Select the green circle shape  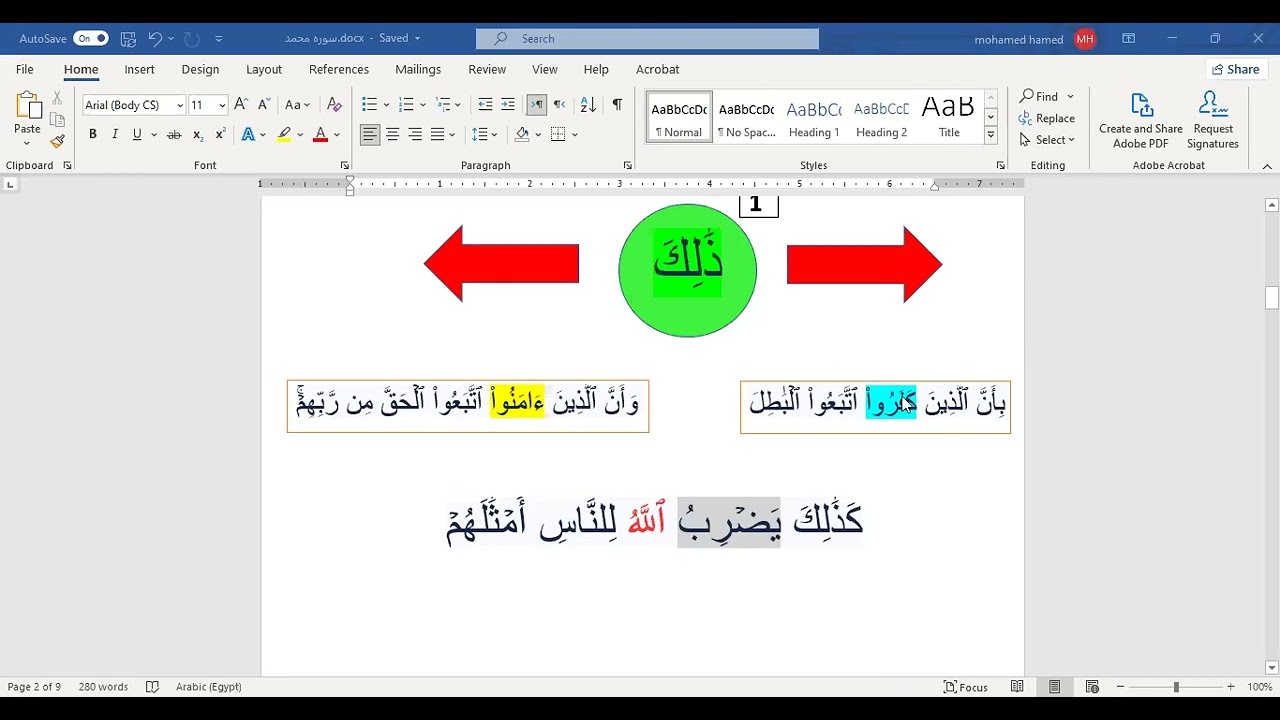coord(687,270)
